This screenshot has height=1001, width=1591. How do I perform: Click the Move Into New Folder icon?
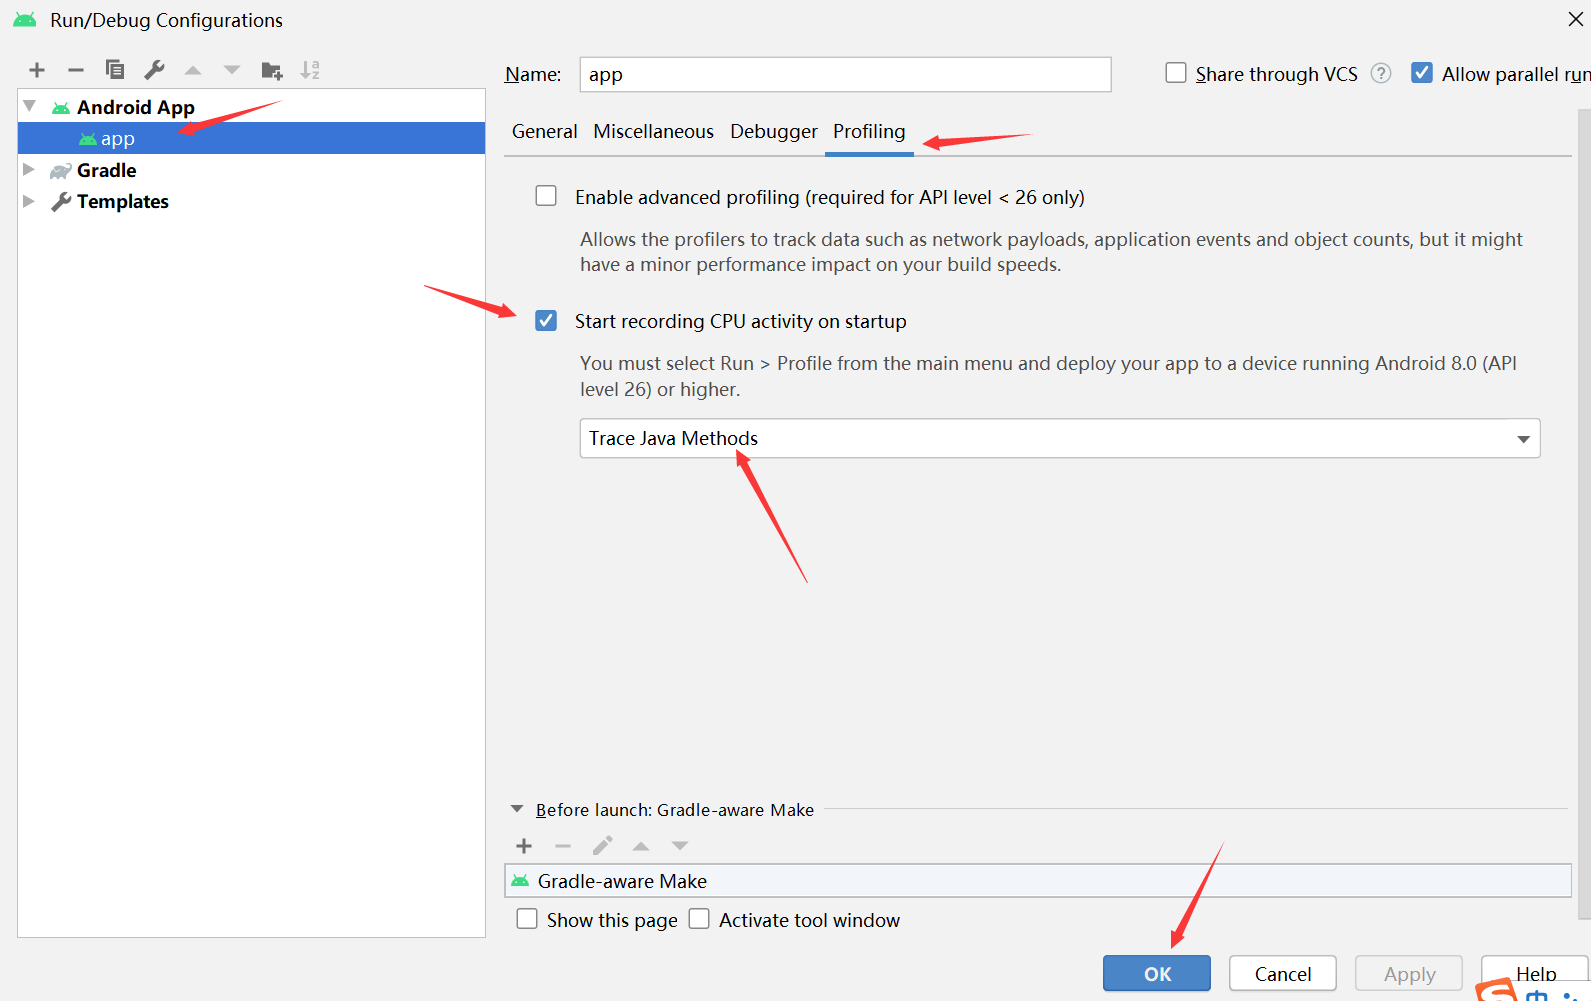coord(271,70)
